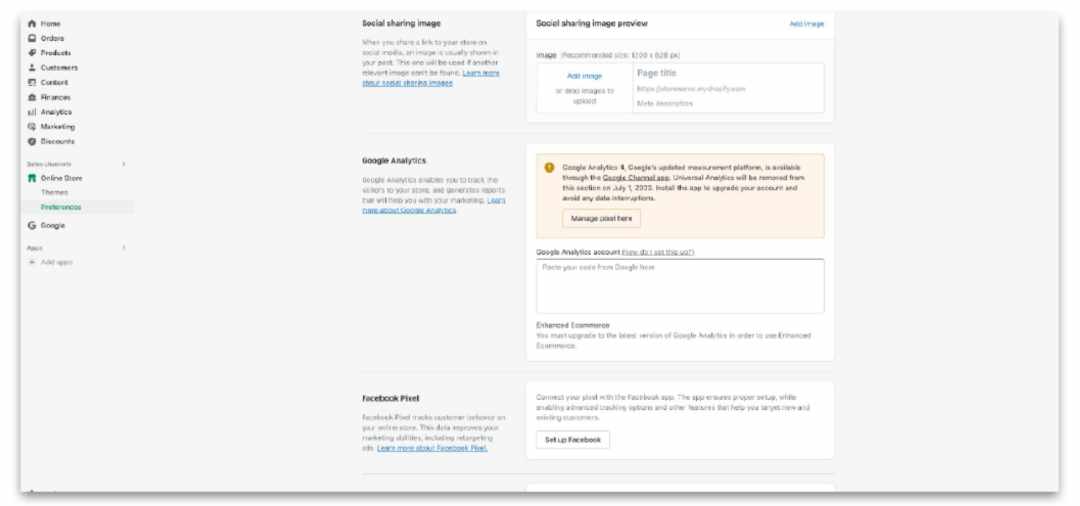Image resolution: width=1080 pixels, height=506 pixels.
Task: Click the Marketing icon in sidebar
Action: pos(32,127)
